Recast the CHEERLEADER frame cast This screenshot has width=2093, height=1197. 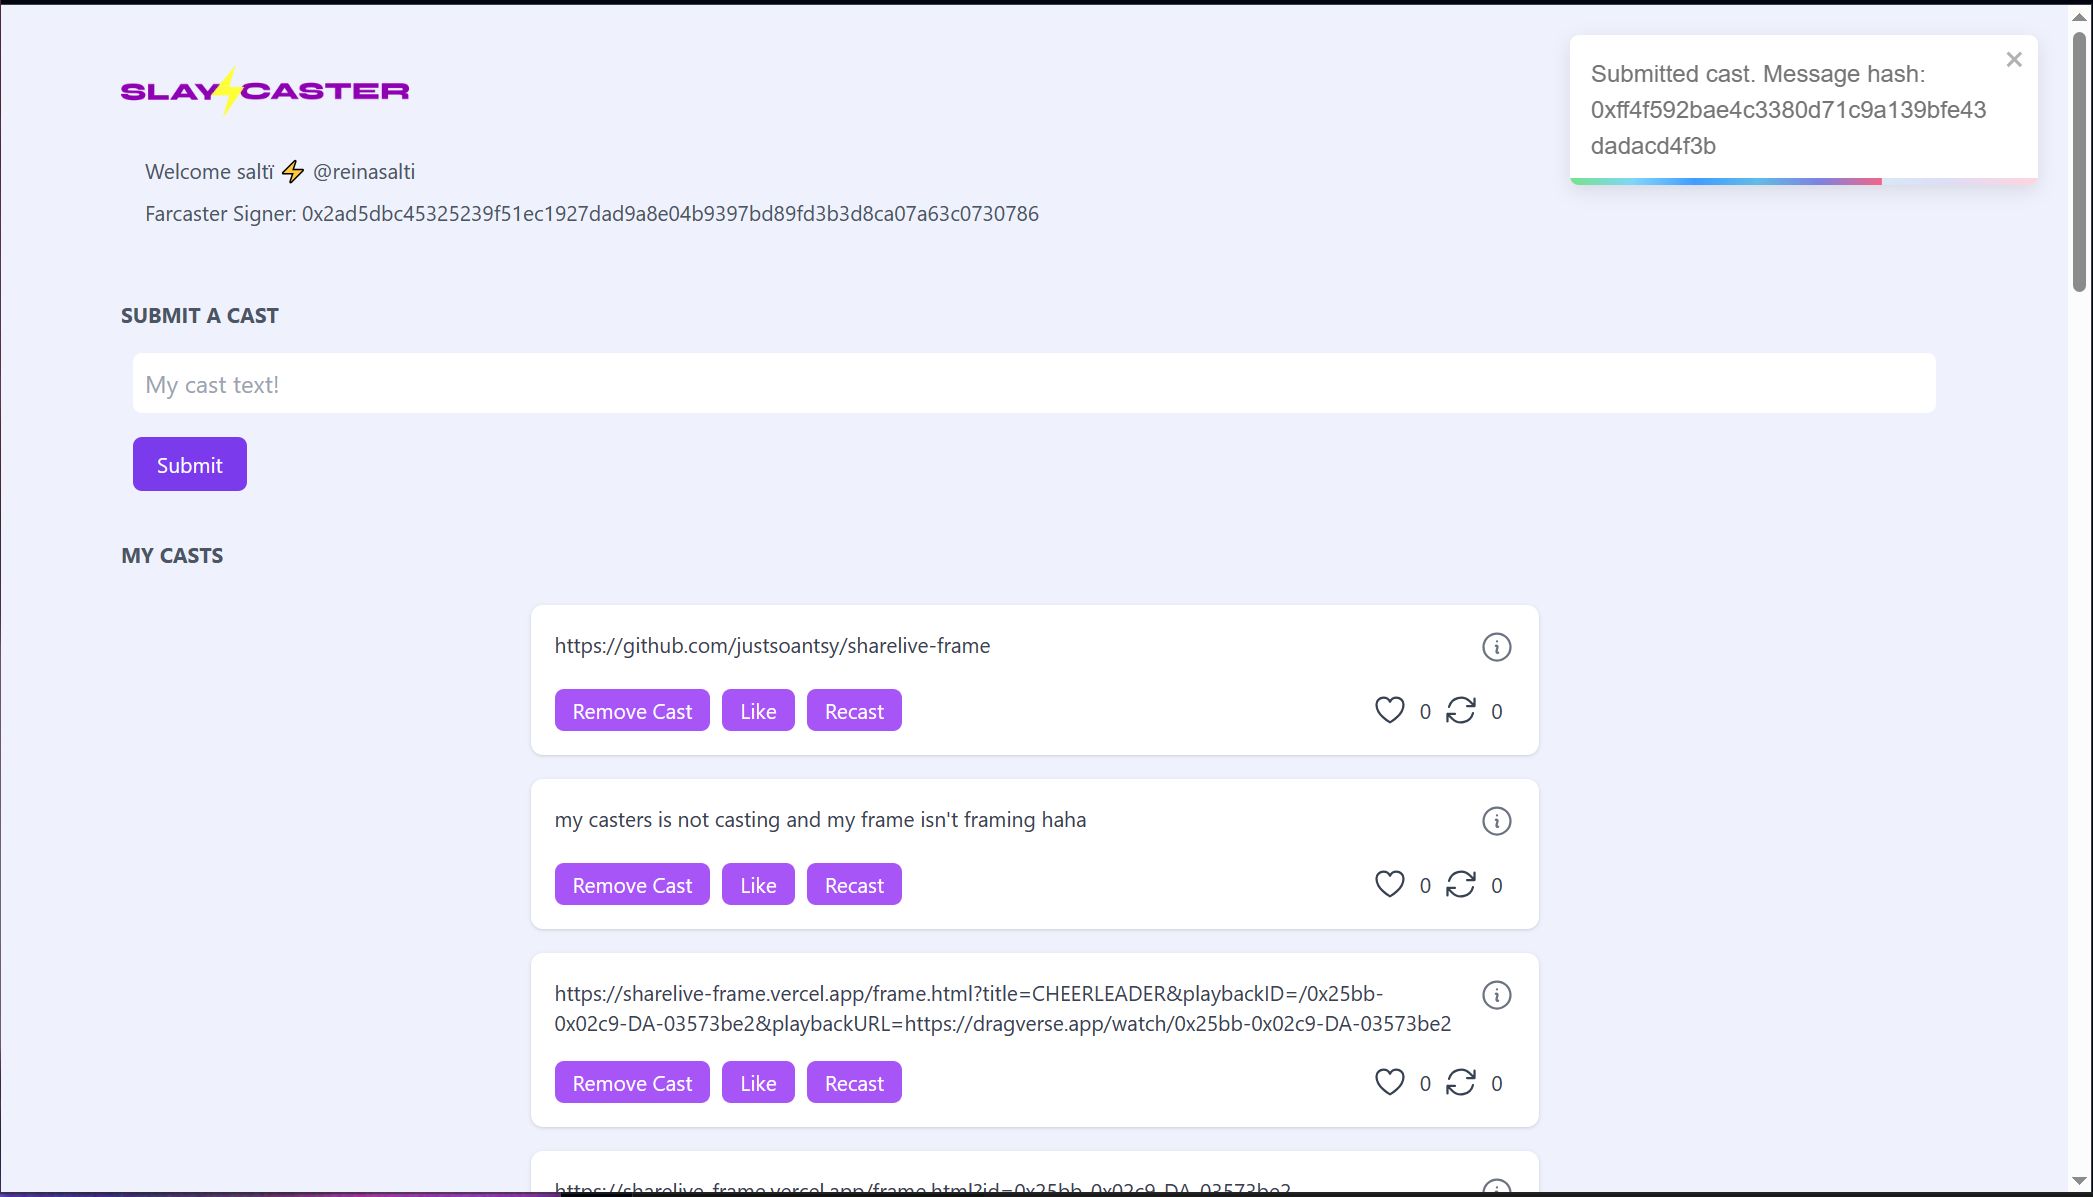tap(854, 1083)
